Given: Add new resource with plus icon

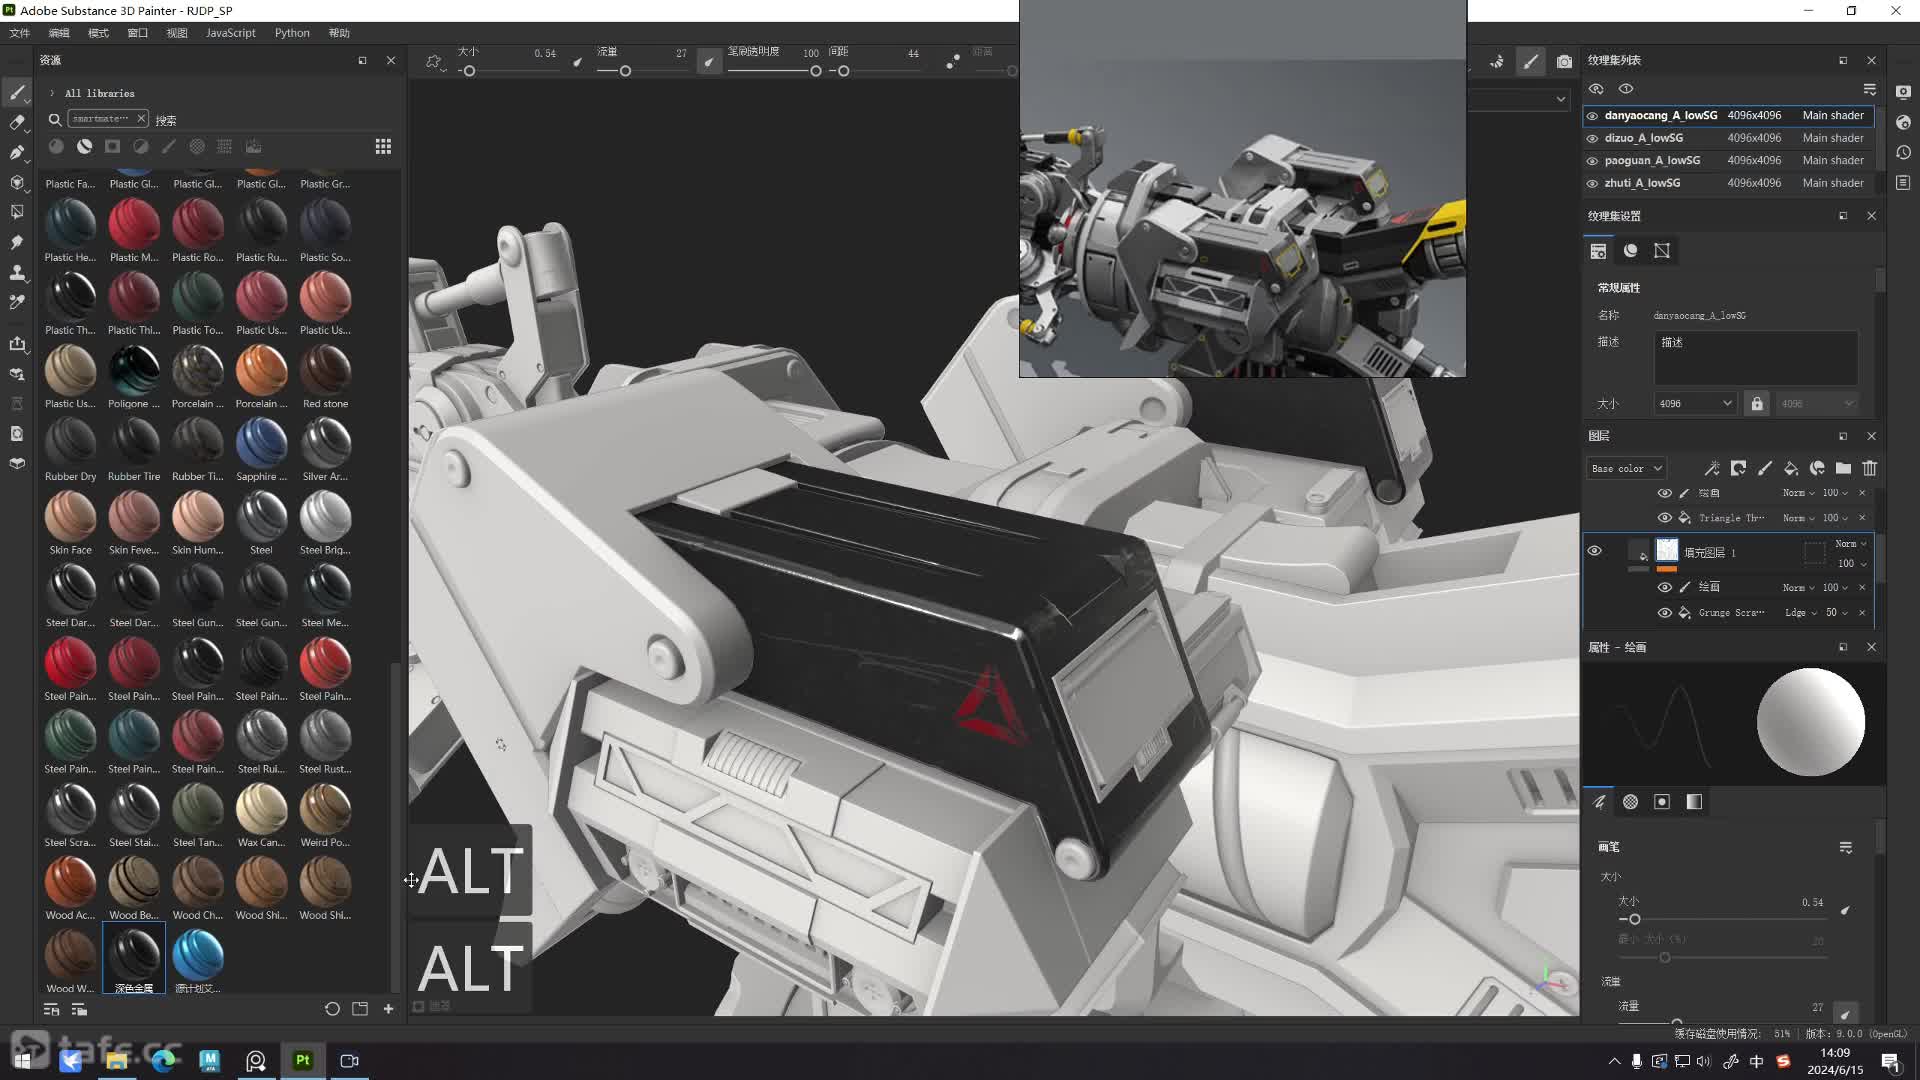Looking at the screenshot, I should coord(389,1009).
